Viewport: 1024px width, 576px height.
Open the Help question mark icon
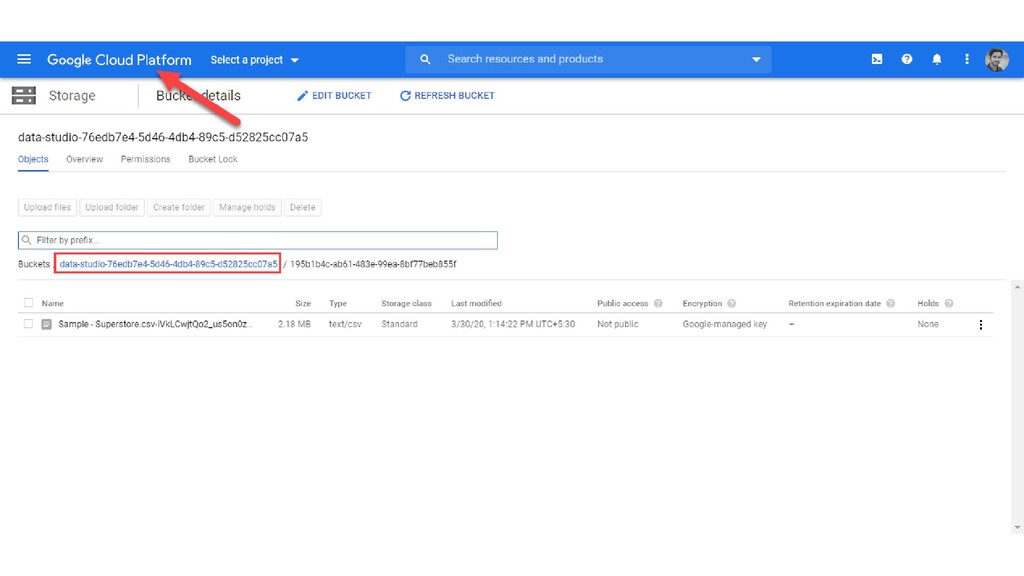click(906, 59)
